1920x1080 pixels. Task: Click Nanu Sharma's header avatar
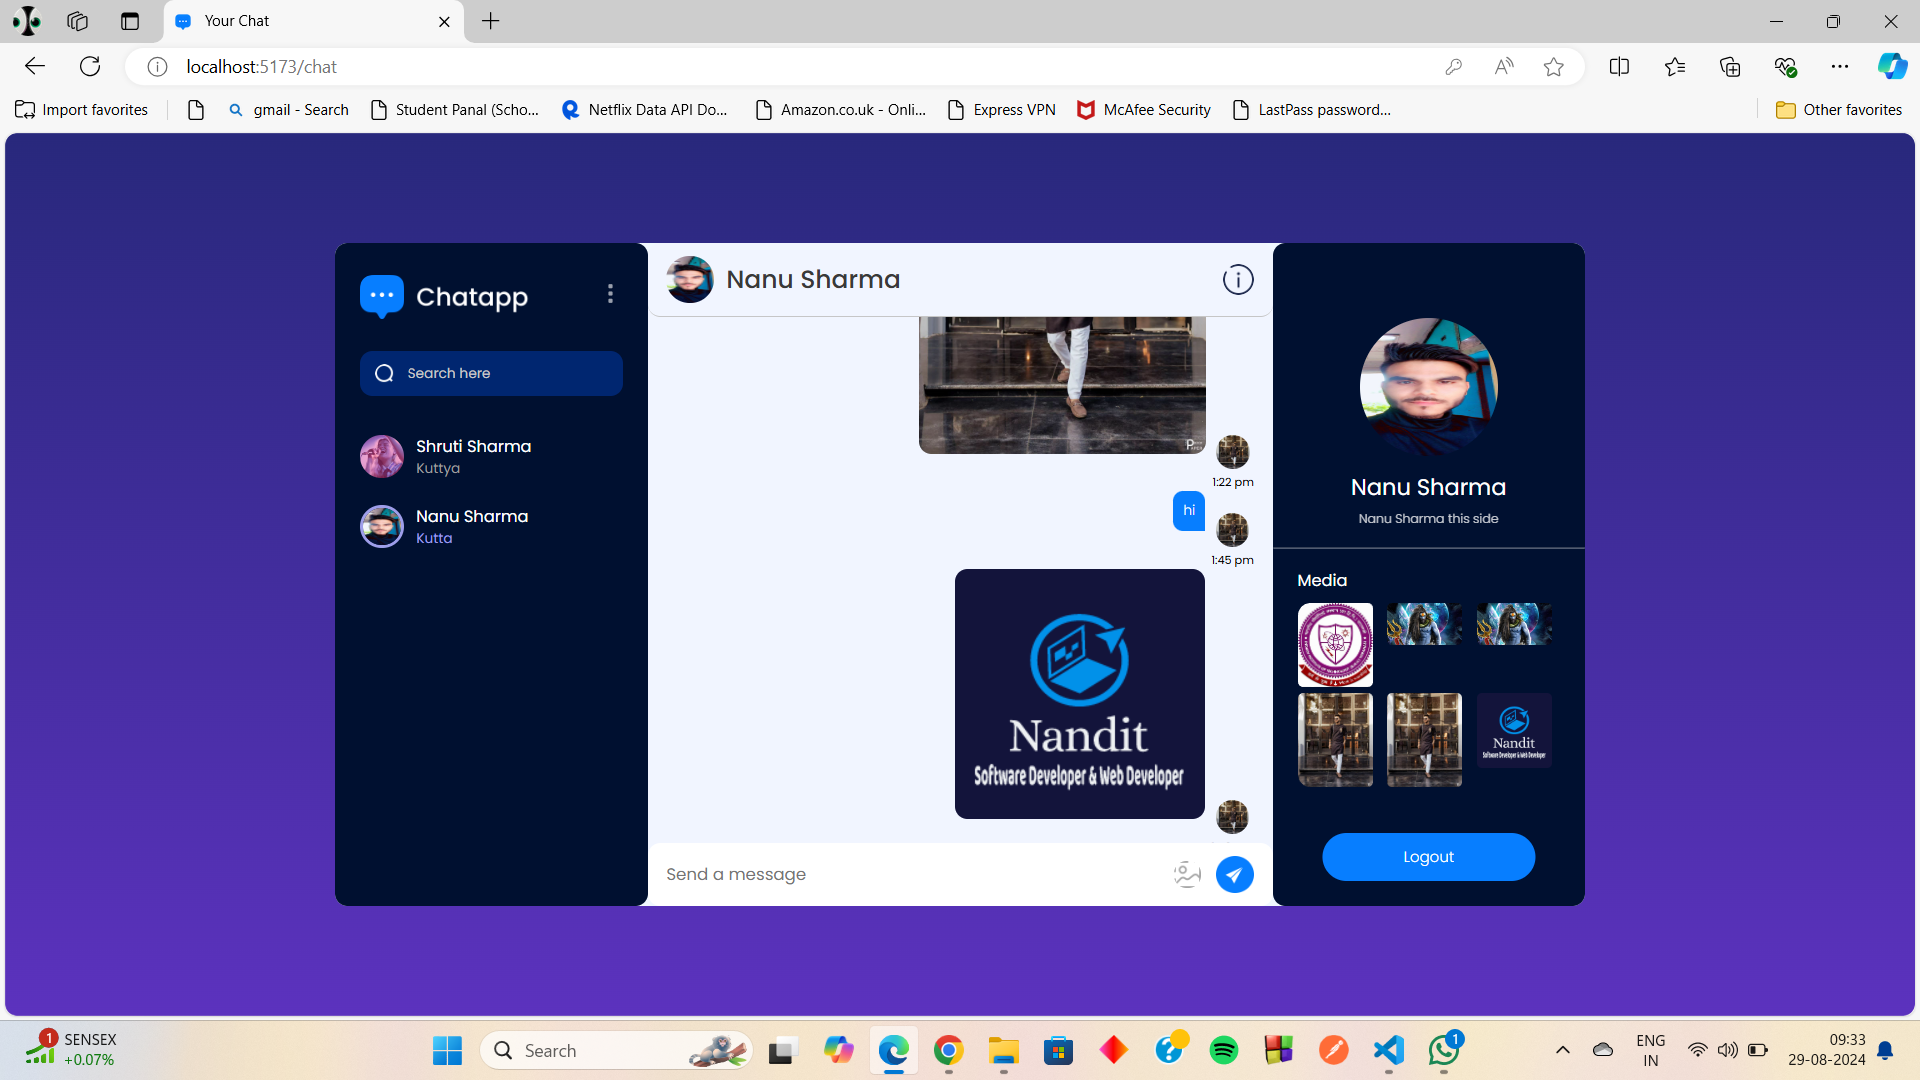coord(690,280)
